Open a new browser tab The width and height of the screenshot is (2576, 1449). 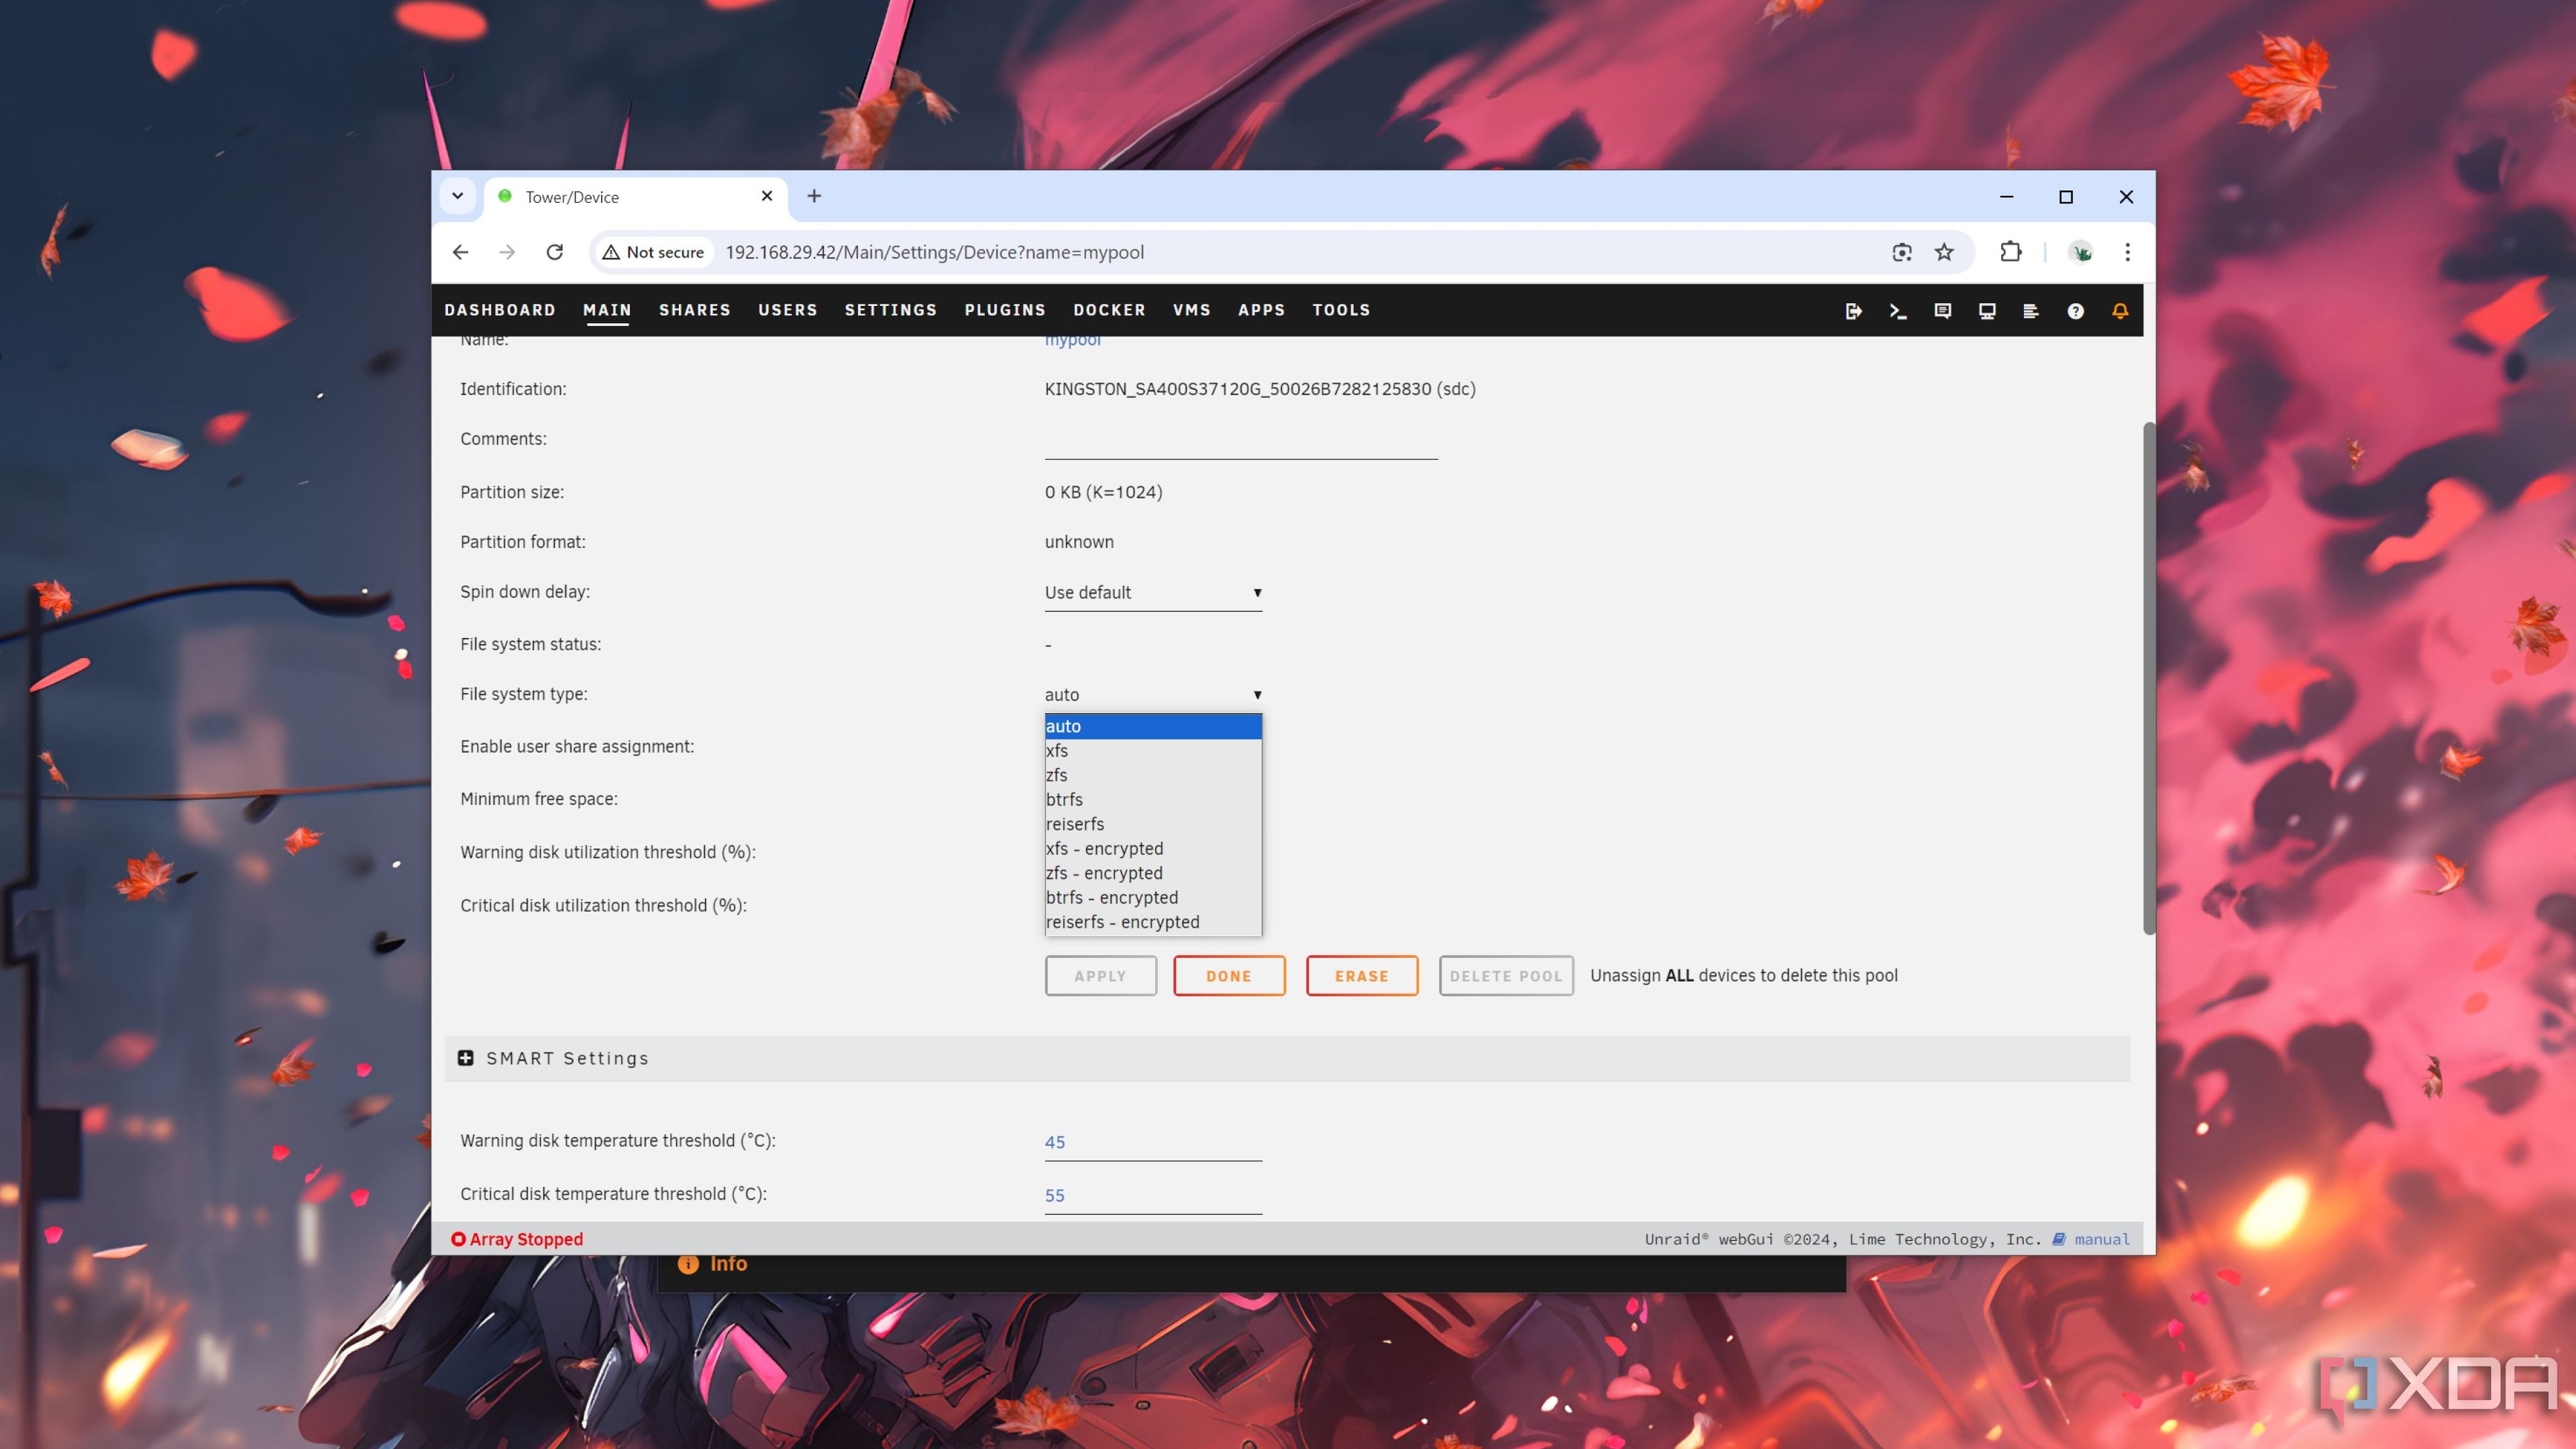[814, 196]
